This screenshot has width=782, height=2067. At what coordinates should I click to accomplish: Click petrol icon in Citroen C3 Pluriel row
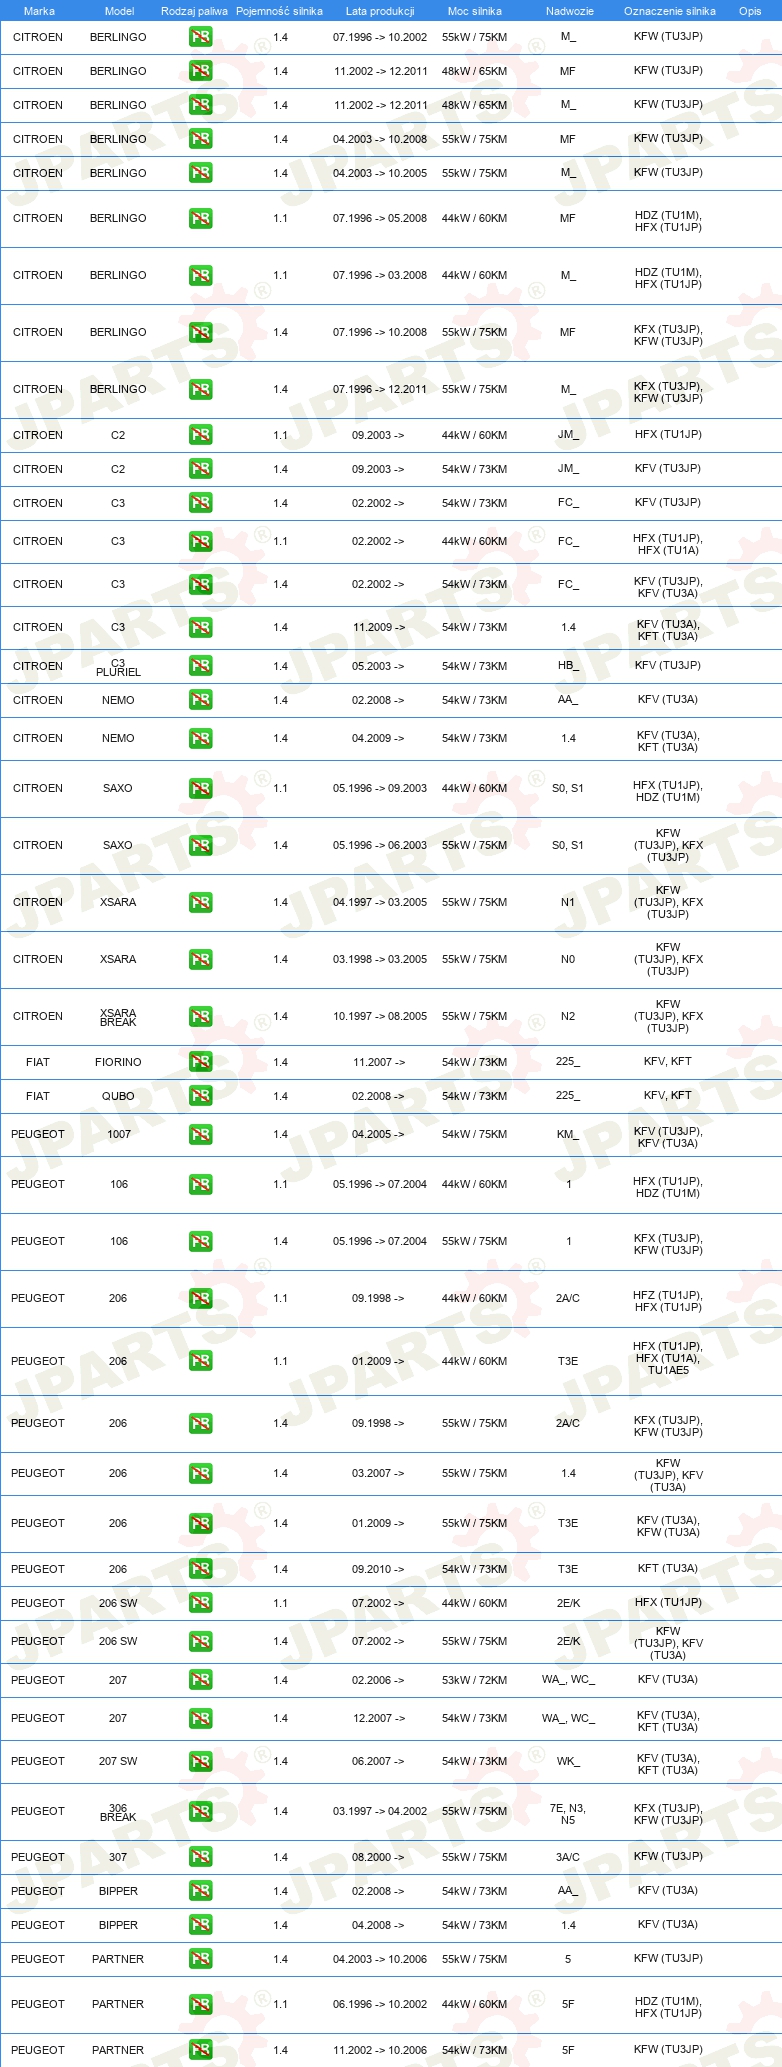click(x=200, y=666)
